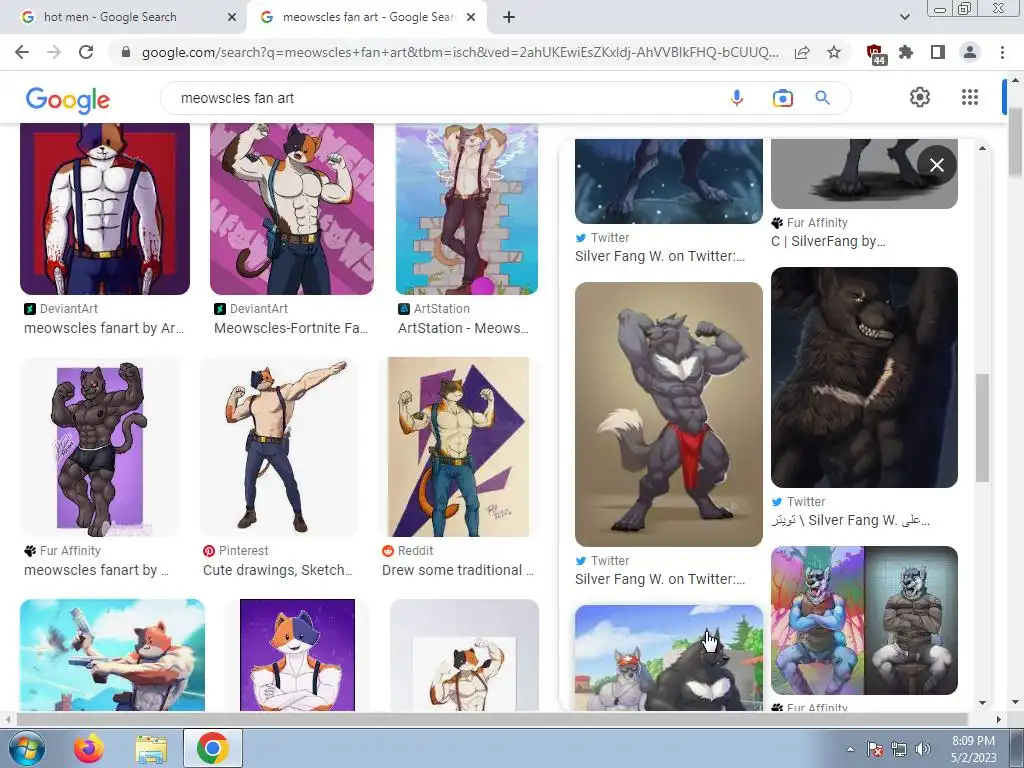Click the address bar URL
Screen dimensions: 1024x768
(460, 52)
